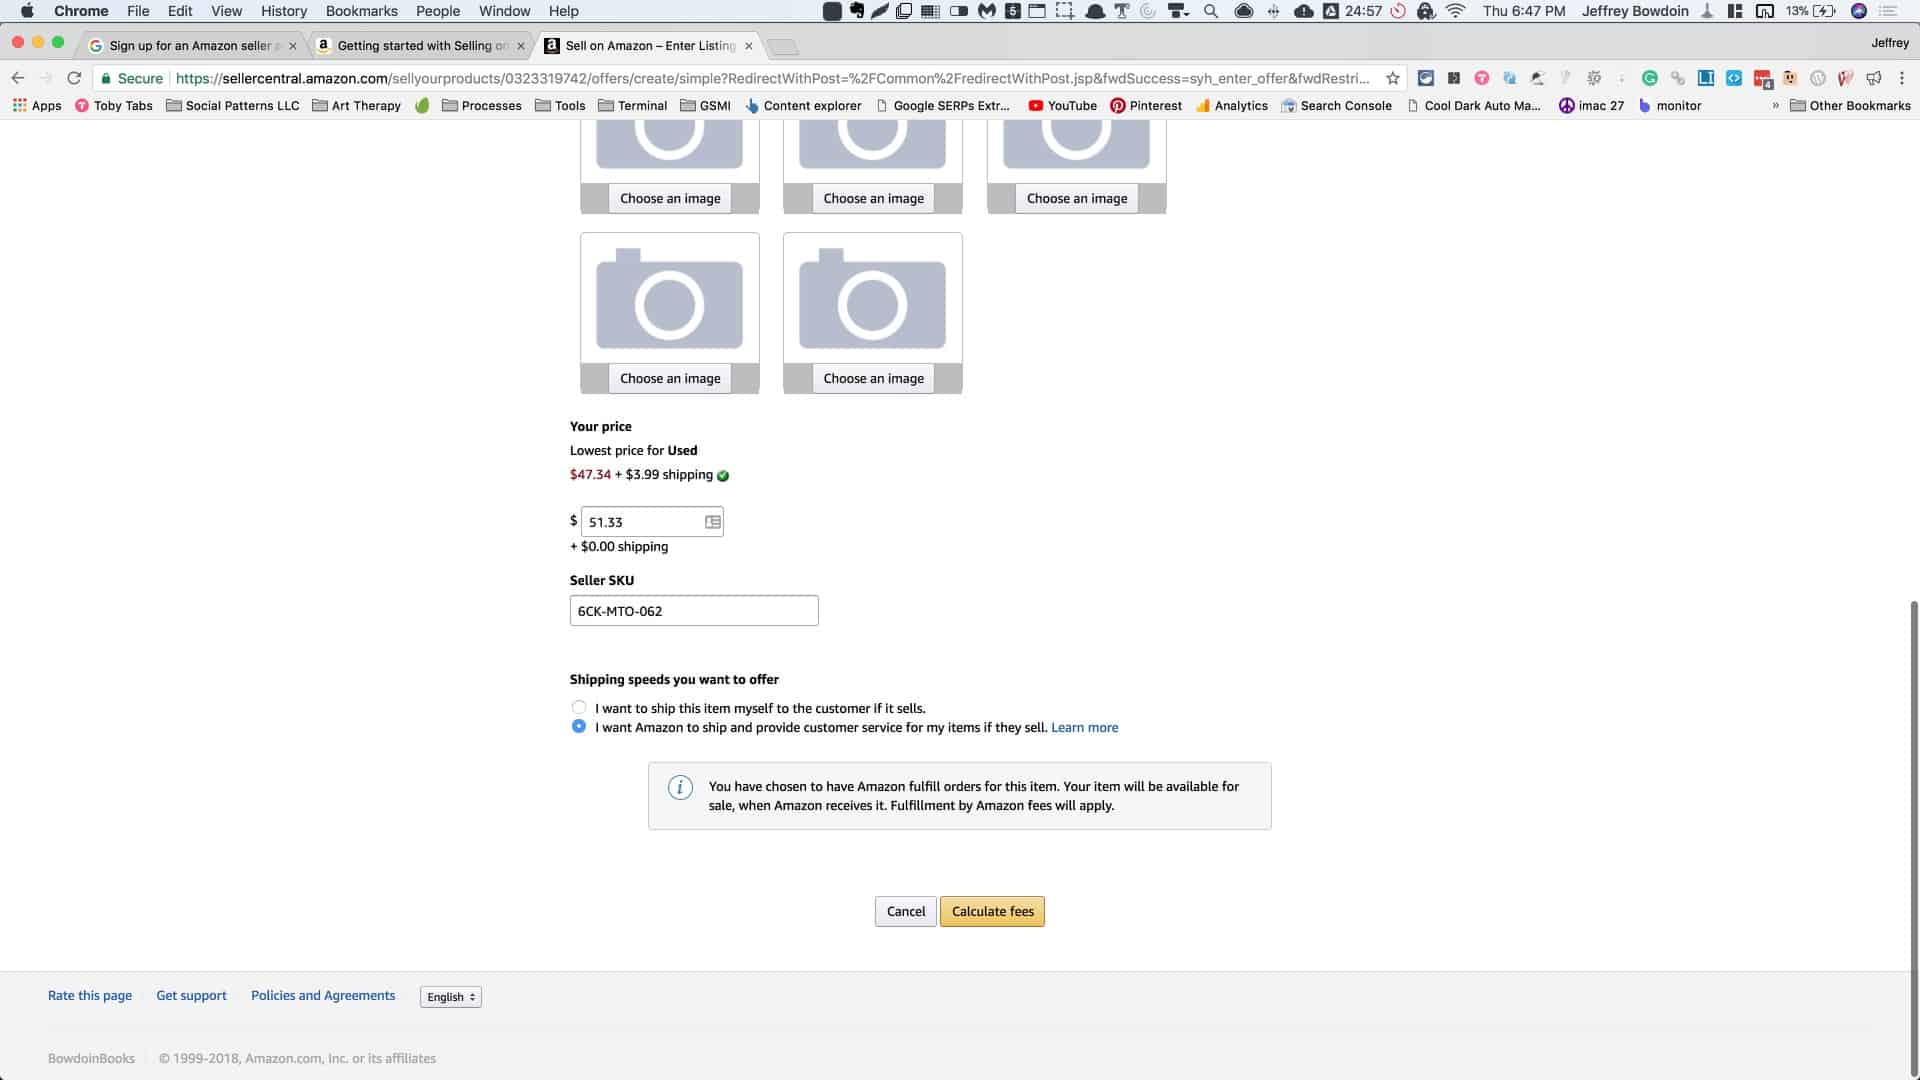
Task: Edit the Seller SKU field
Action: (x=694, y=610)
